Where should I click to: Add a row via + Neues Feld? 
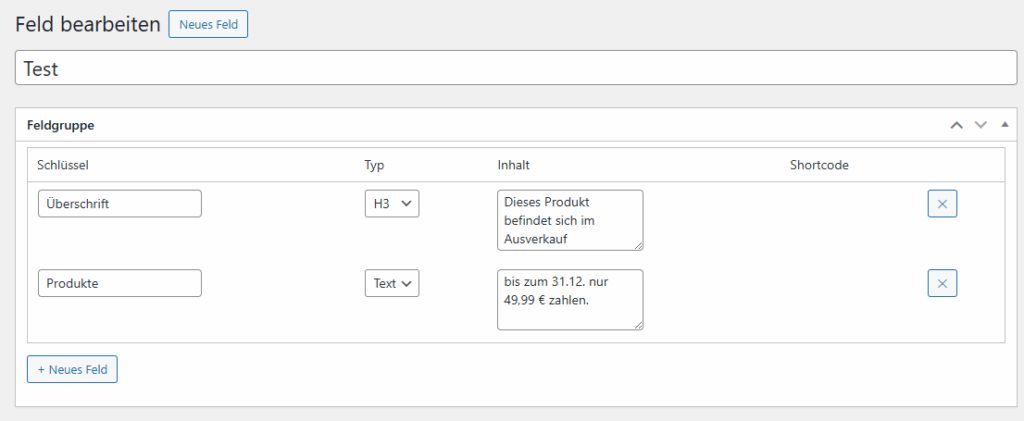point(72,369)
